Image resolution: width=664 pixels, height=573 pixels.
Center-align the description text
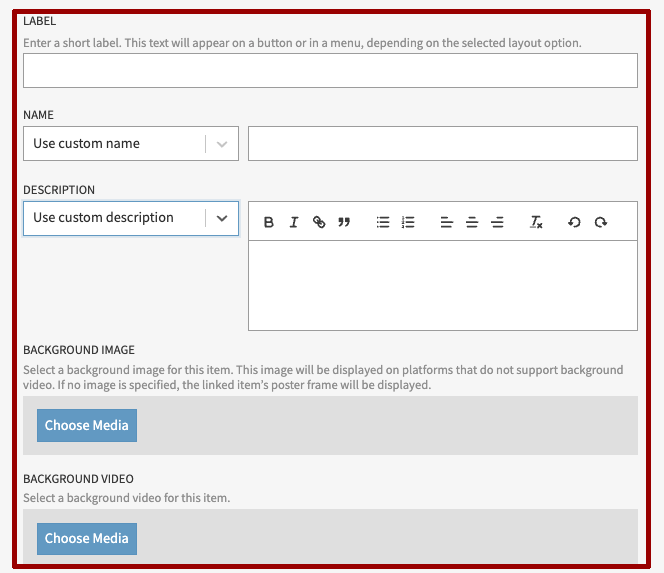pos(472,222)
